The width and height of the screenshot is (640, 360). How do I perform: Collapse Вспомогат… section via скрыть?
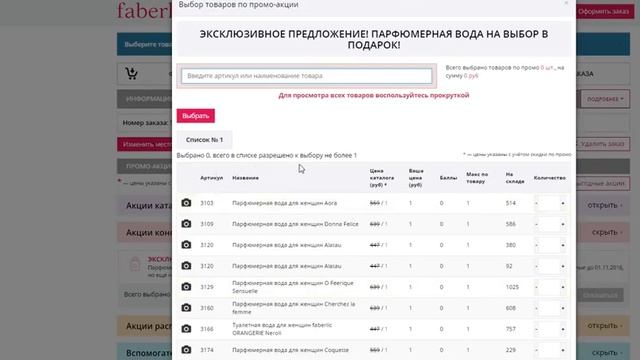pyautogui.click(x=607, y=352)
